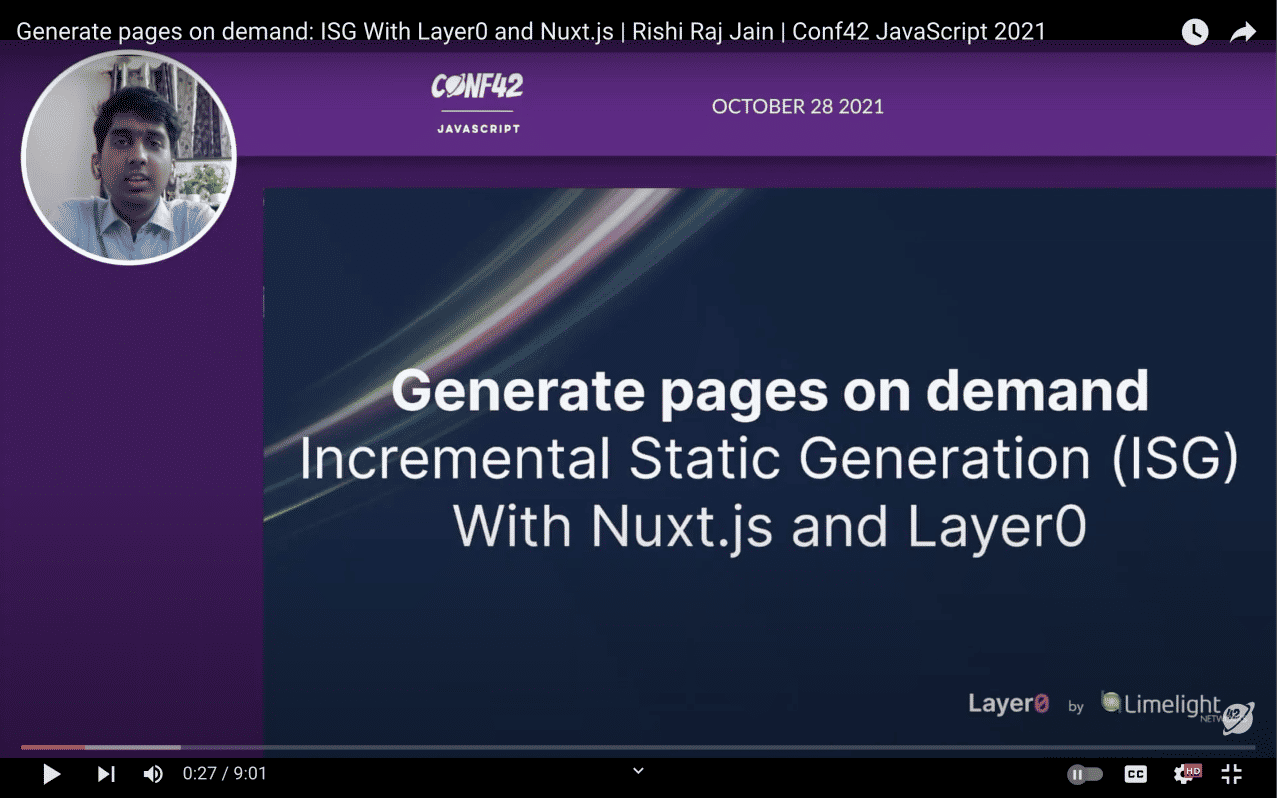1277x798 pixels.
Task: Click the "Generate pages on demand" heading
Action: tap(769, 390)
